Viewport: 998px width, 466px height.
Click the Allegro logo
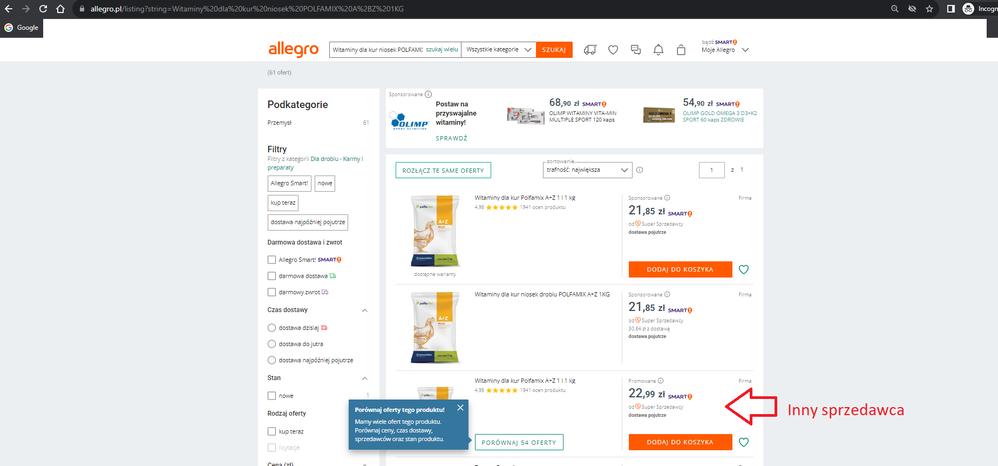[x=293, y=49]
